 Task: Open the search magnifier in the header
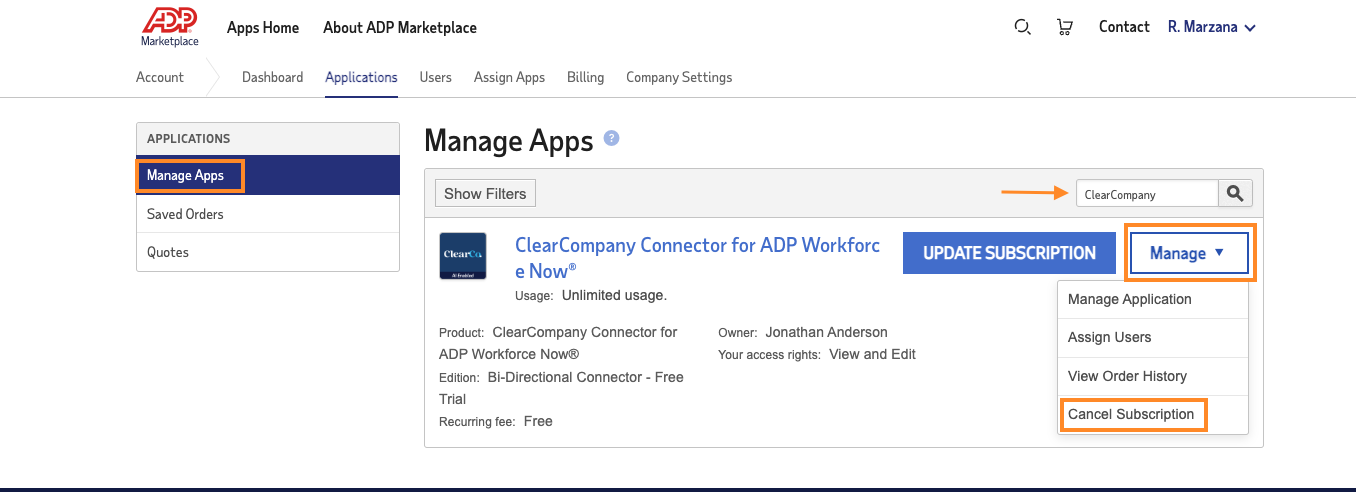[x=1022, y=27]
